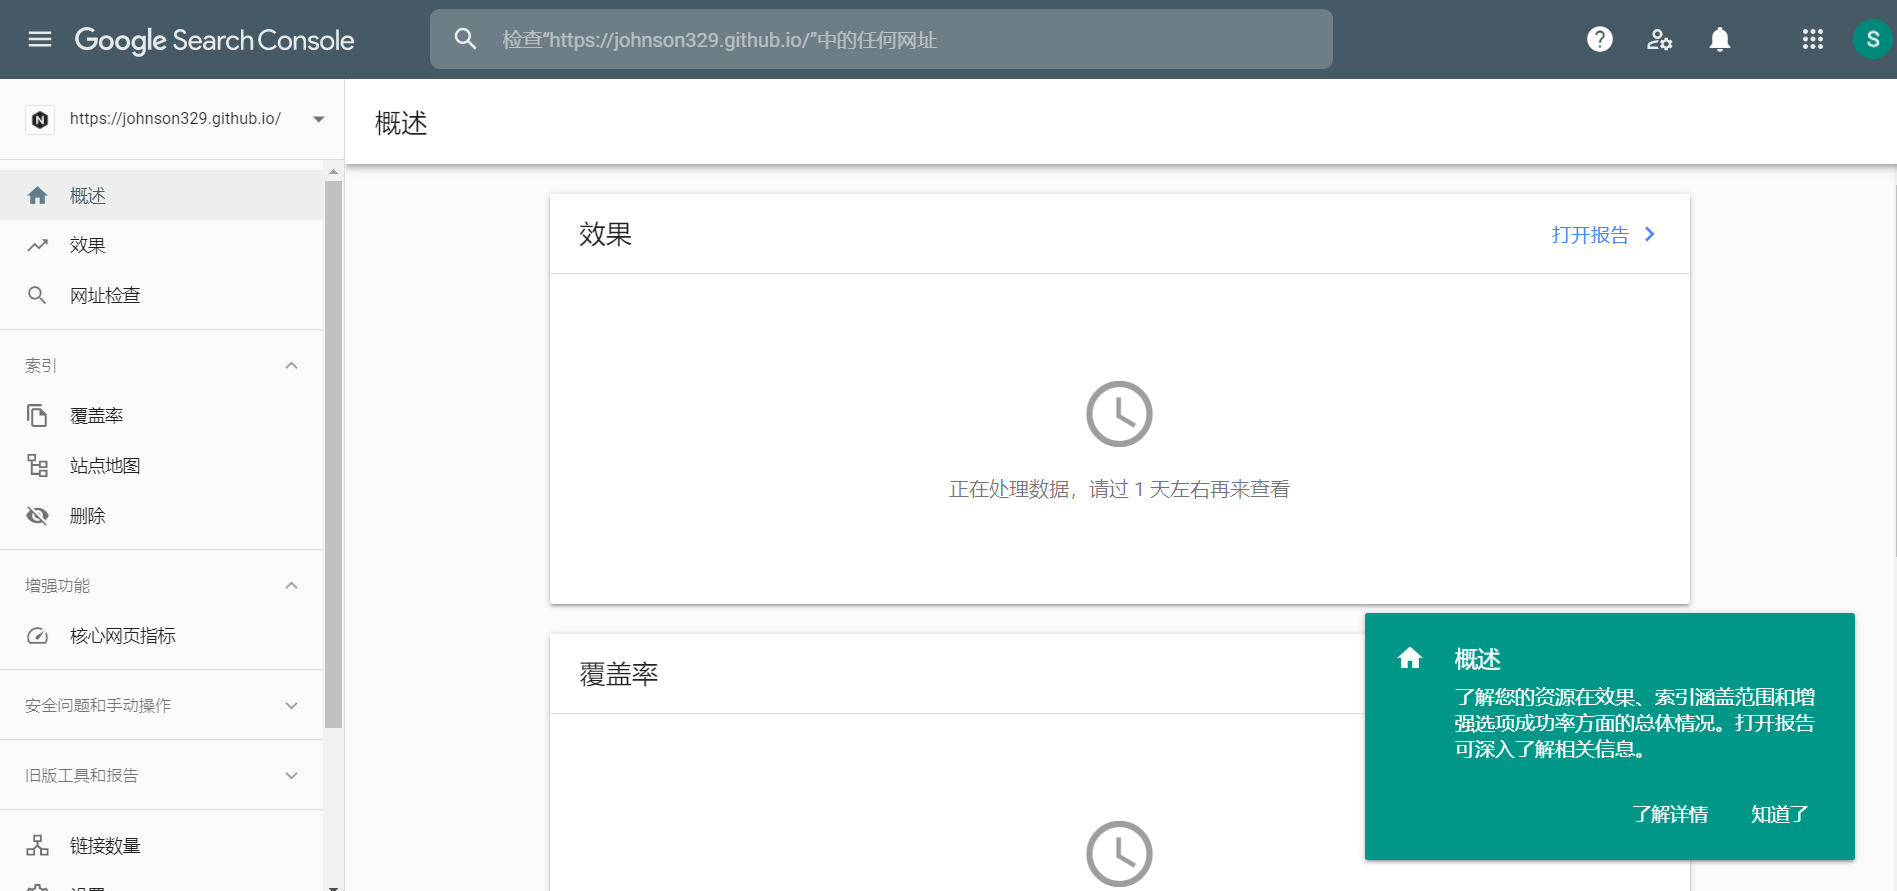
Task: Open 链接数量 in the sidebar
Action: coord(162,845)
